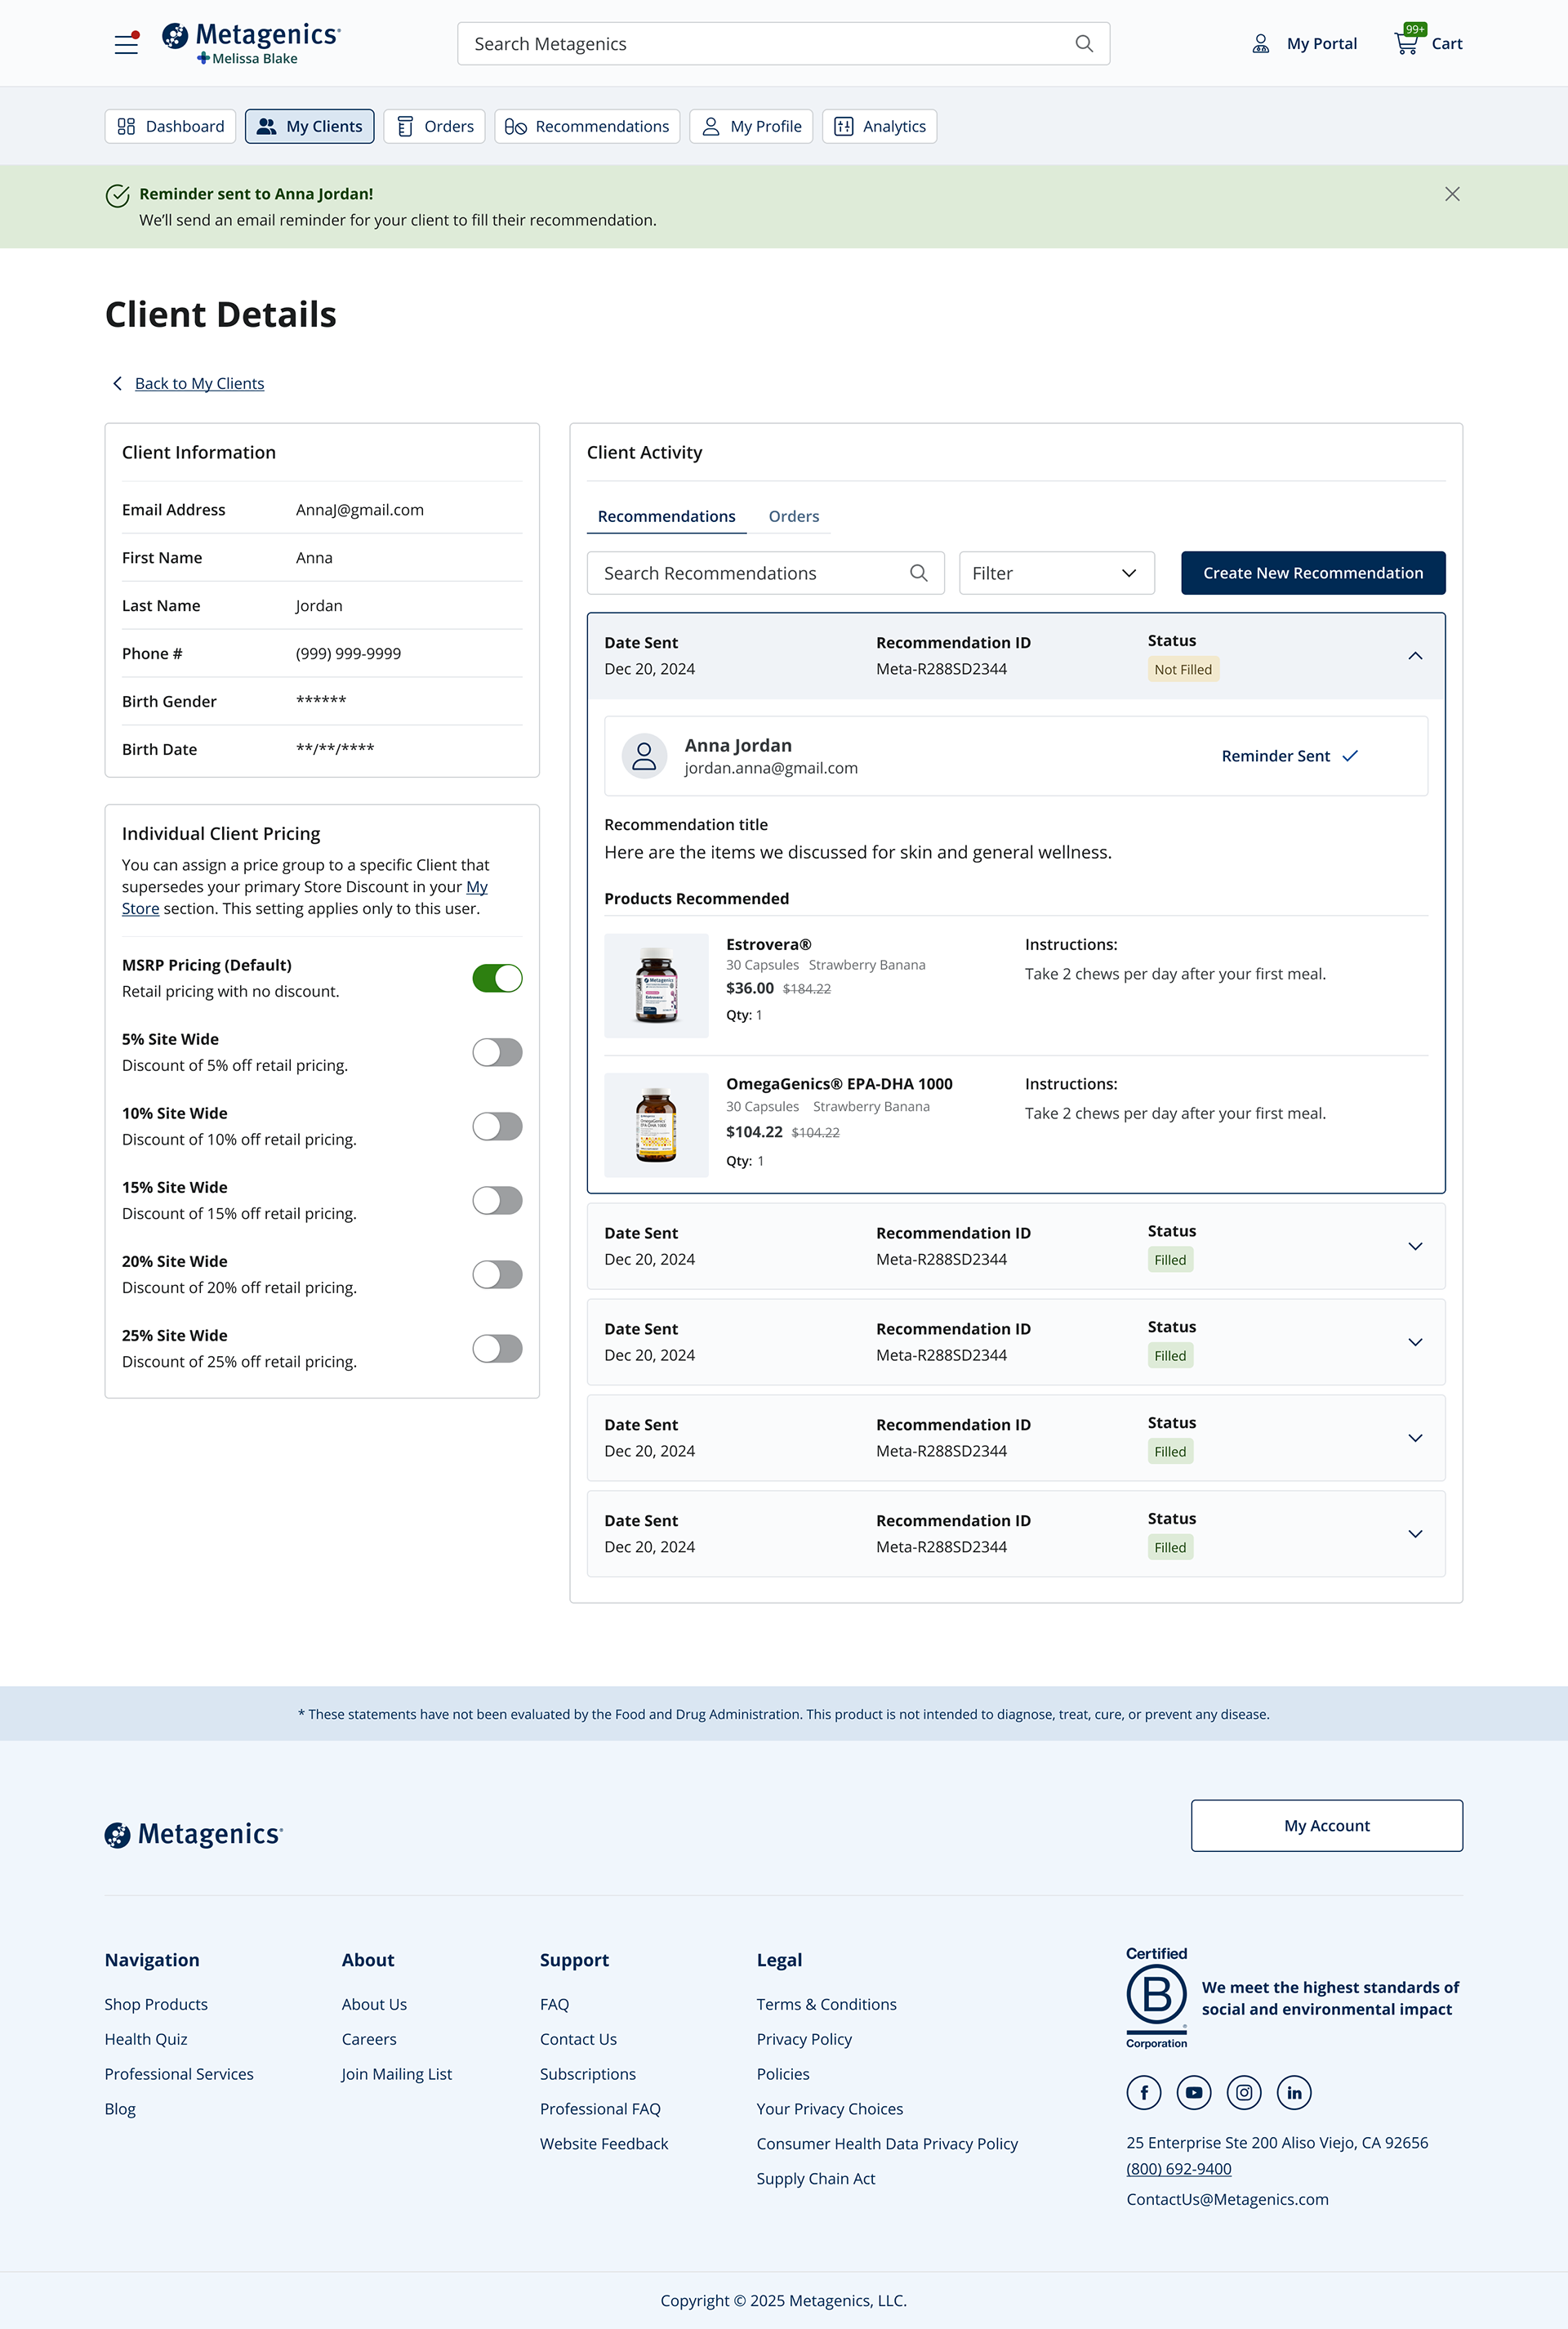Image resolution: width=1568 pixels, height=2329 pixels.
Task: Expand the last Filled recommendation row
Action: (x=1414, y=1534)
